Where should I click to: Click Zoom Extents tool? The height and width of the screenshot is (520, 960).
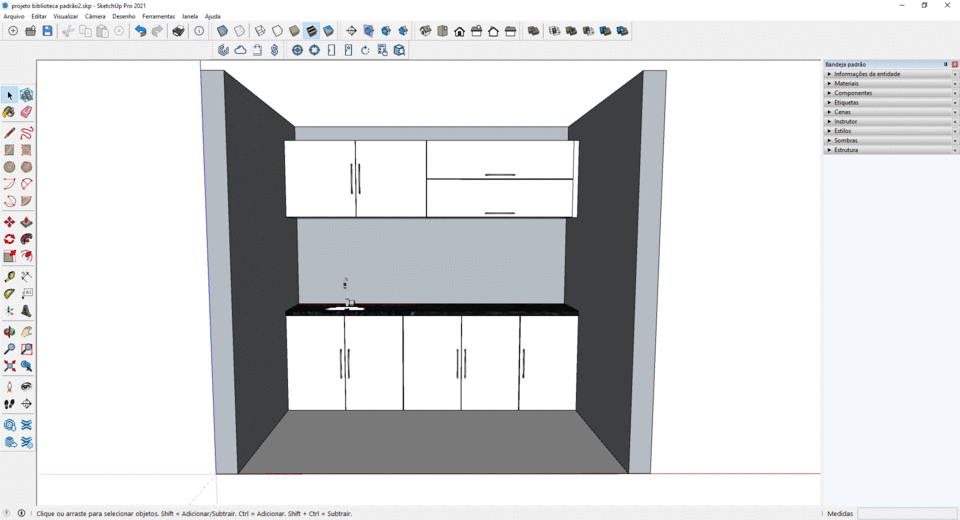(x=9, y=366)
